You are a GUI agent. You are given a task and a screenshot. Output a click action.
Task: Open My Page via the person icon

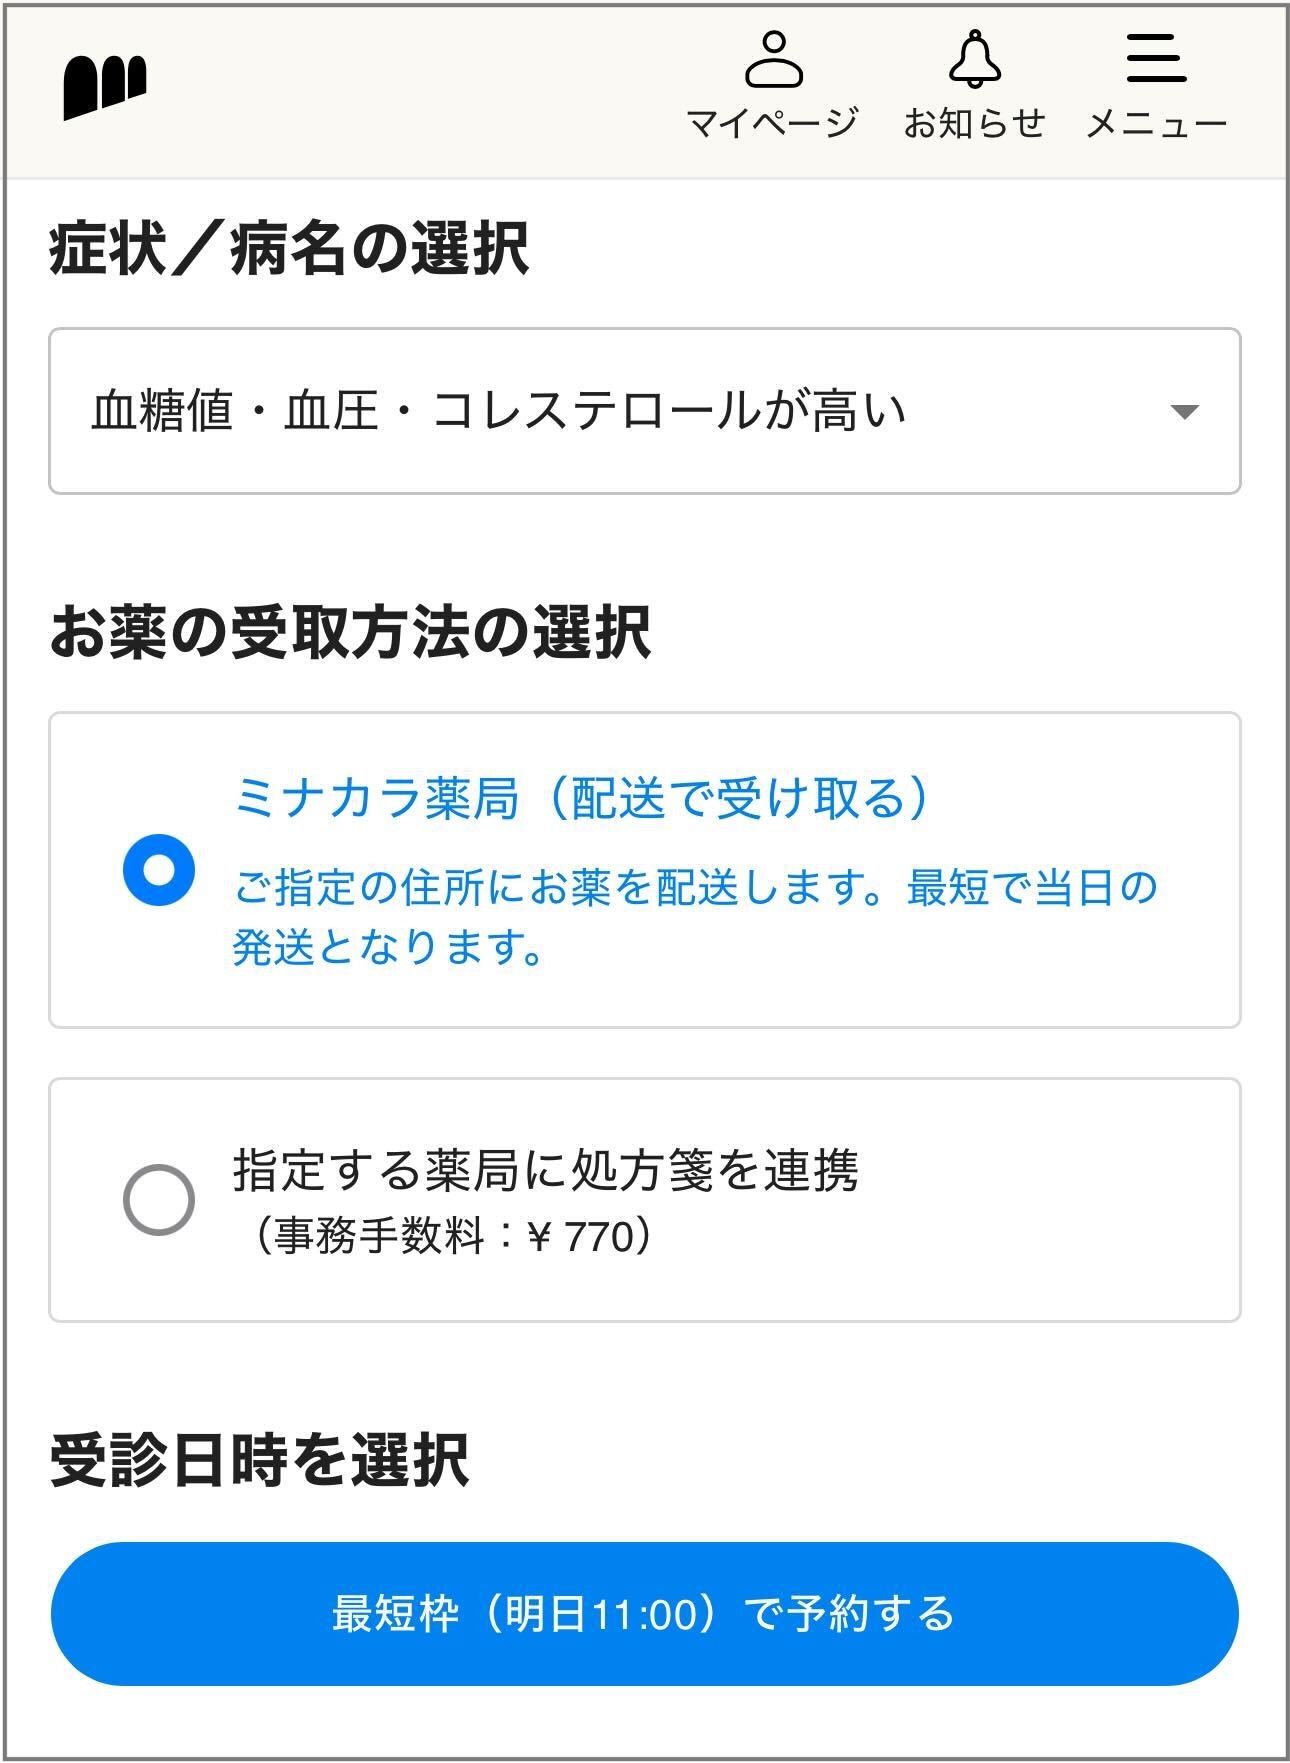(x=773, y=59)
